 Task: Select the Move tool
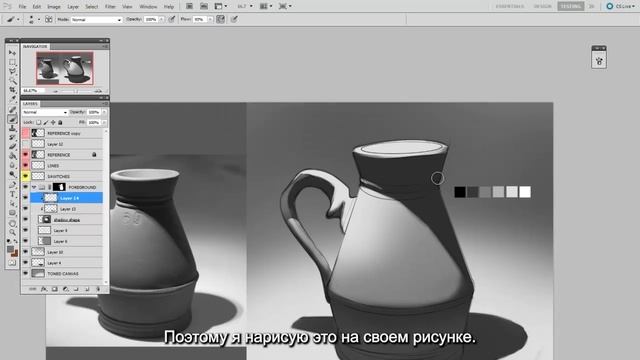12,53
